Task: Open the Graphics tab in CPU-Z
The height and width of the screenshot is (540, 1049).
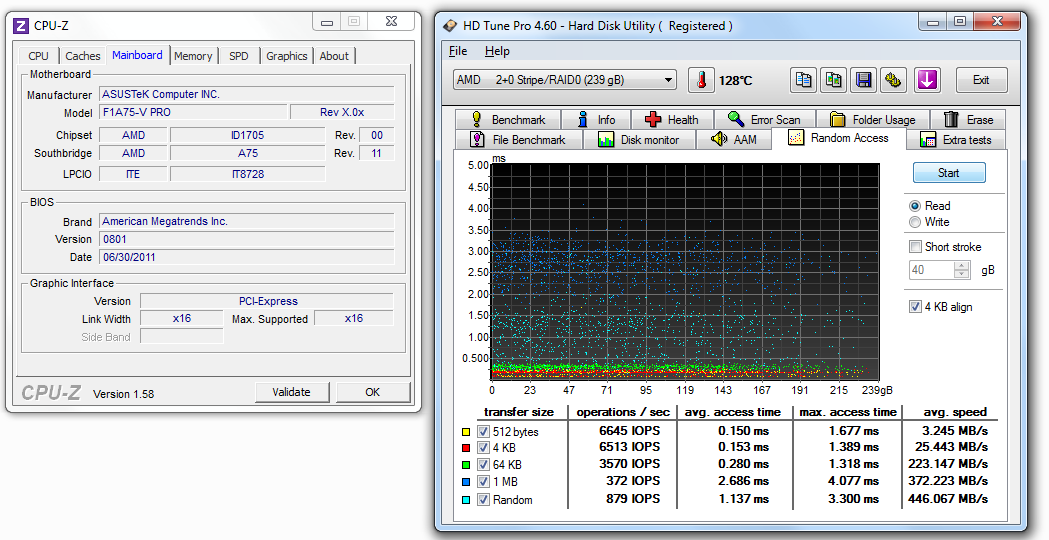Action: point(286,56)
